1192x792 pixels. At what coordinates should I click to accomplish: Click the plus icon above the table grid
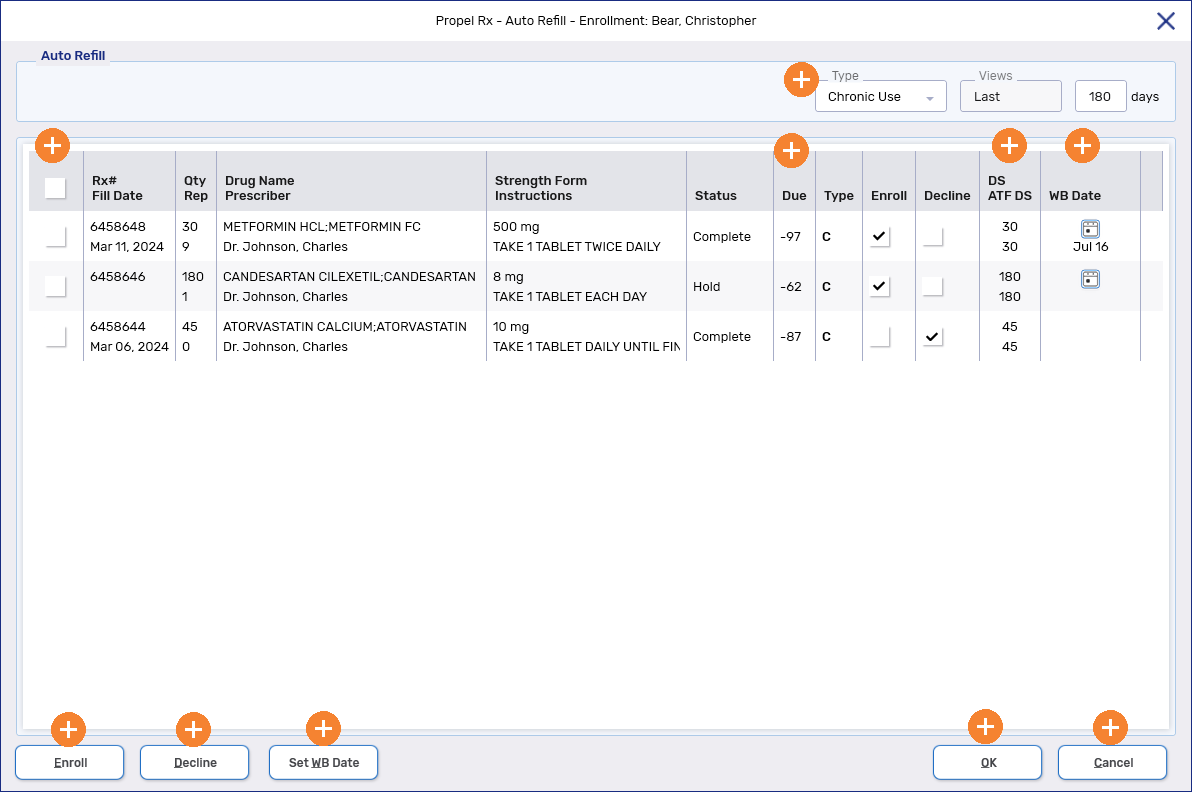point(52,145)
